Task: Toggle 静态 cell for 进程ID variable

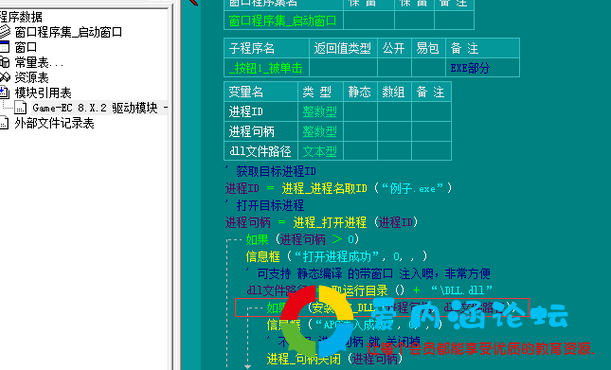Action: tap(360, 112)
